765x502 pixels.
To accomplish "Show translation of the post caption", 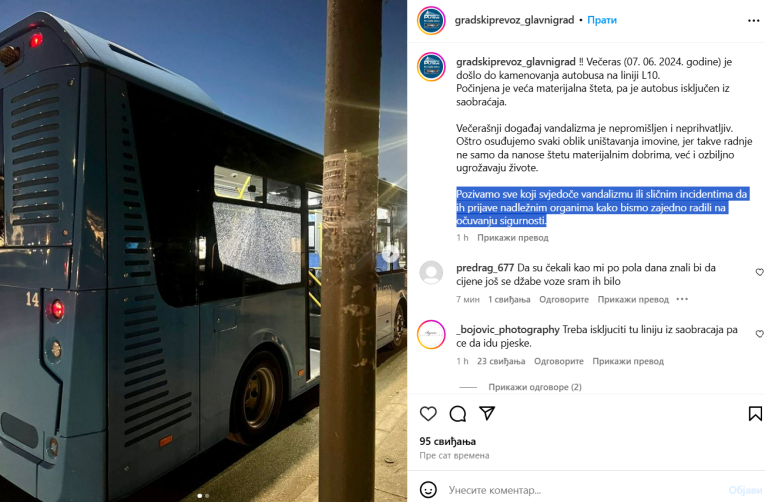I will coord(513,238).
